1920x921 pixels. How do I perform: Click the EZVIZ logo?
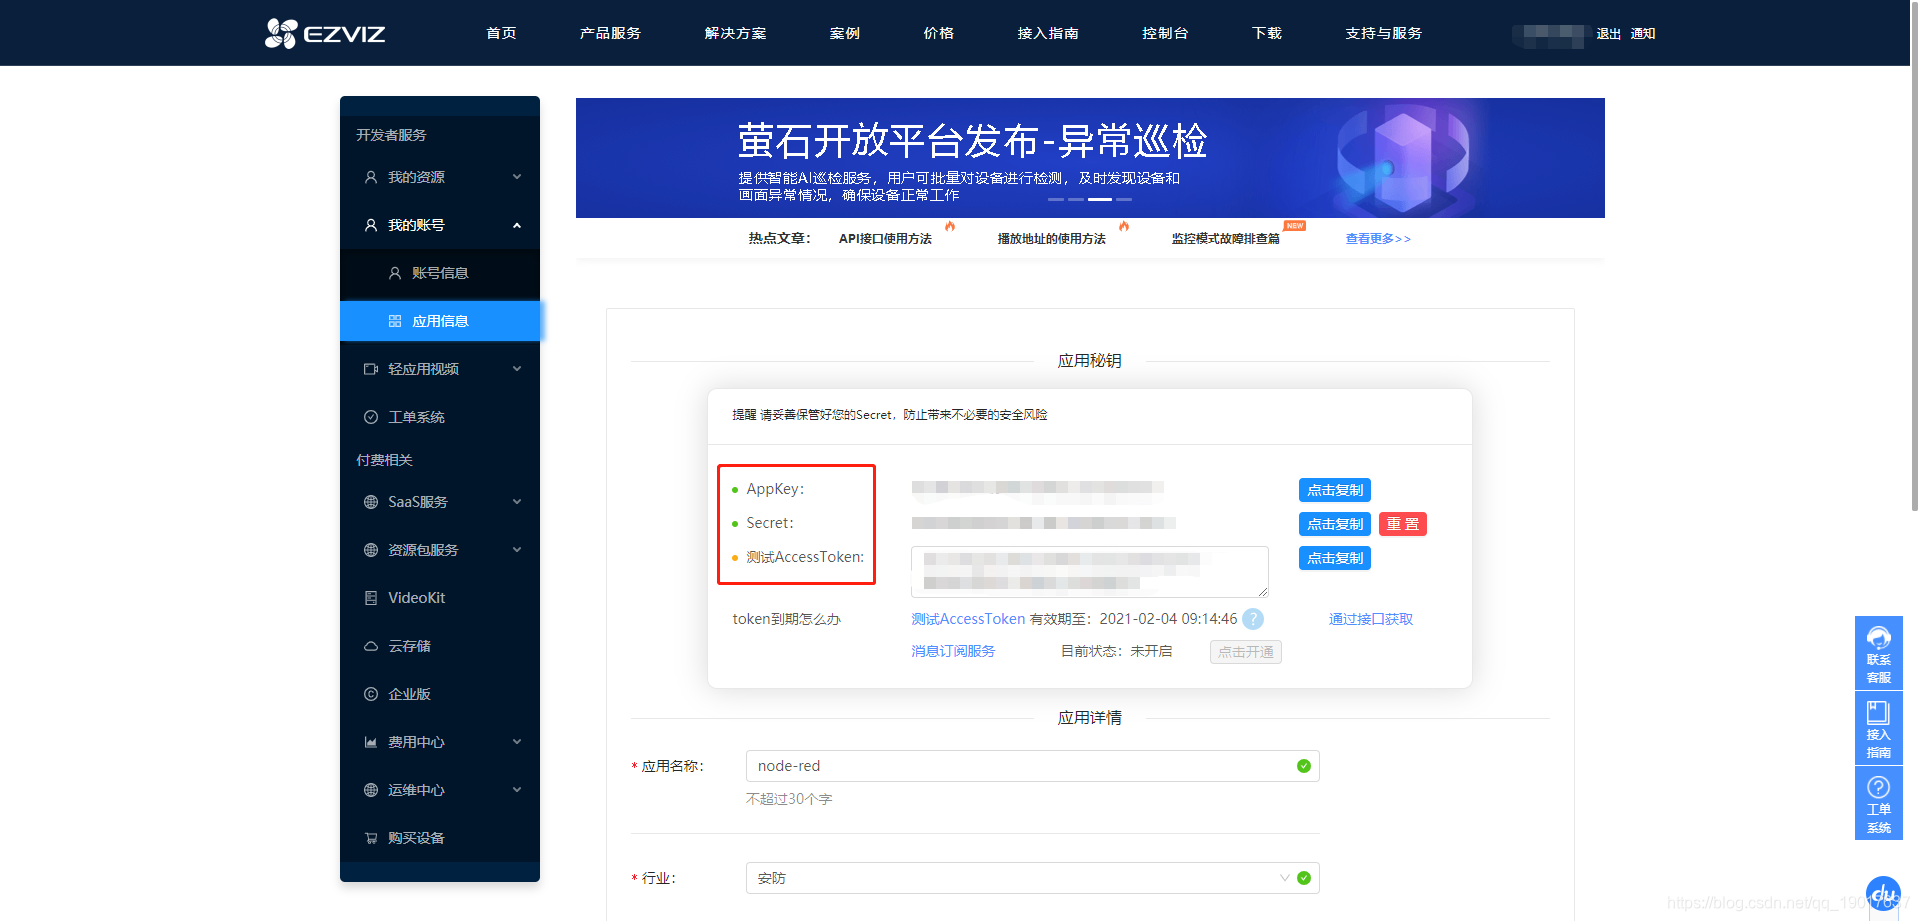pos(325,33)
